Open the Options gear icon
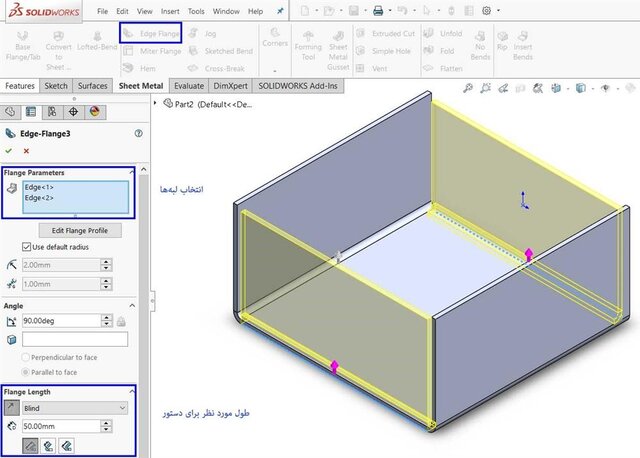Viewport: 640px width, 458px height. coord(486,11)
